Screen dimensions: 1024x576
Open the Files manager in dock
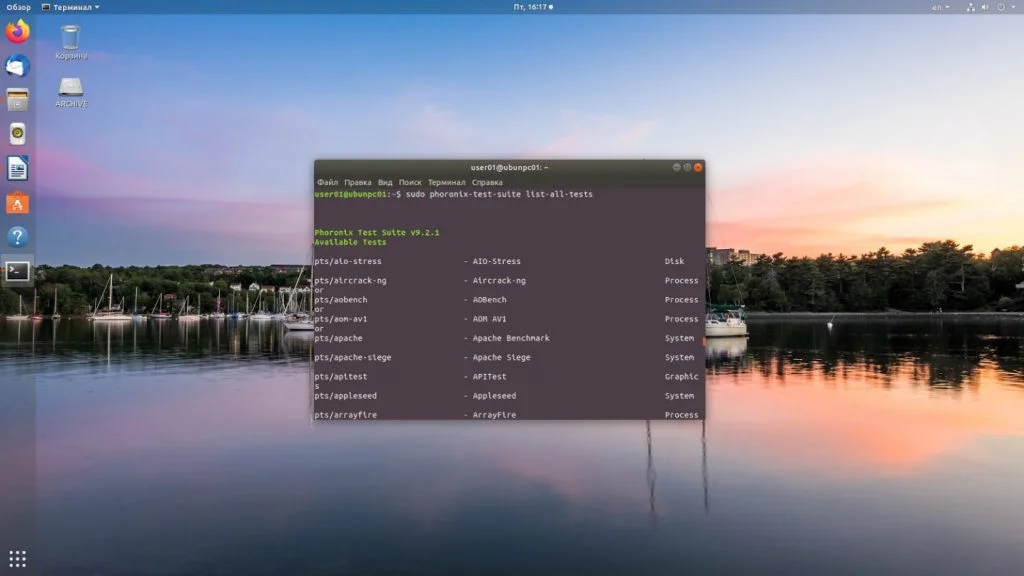[x=18, y=100]
